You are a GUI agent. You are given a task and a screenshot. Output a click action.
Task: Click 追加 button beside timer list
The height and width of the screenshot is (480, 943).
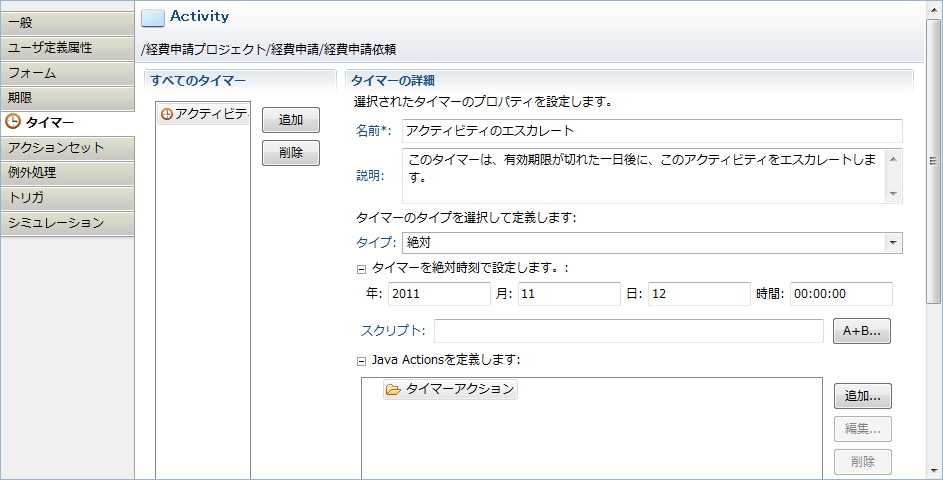point(290,120)
